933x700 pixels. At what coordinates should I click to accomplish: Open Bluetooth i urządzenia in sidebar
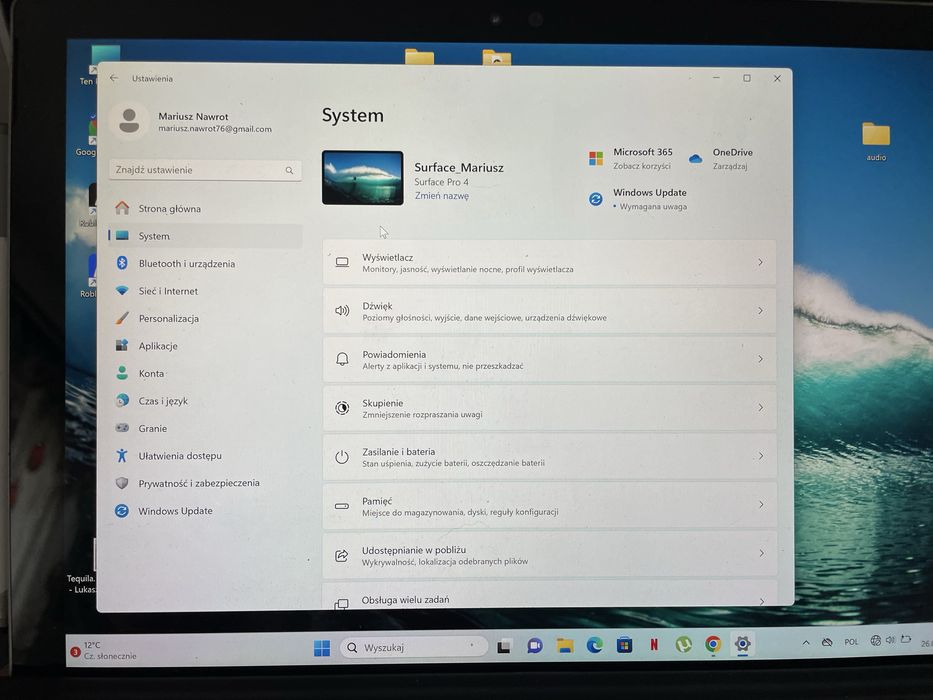click(205, 263)
